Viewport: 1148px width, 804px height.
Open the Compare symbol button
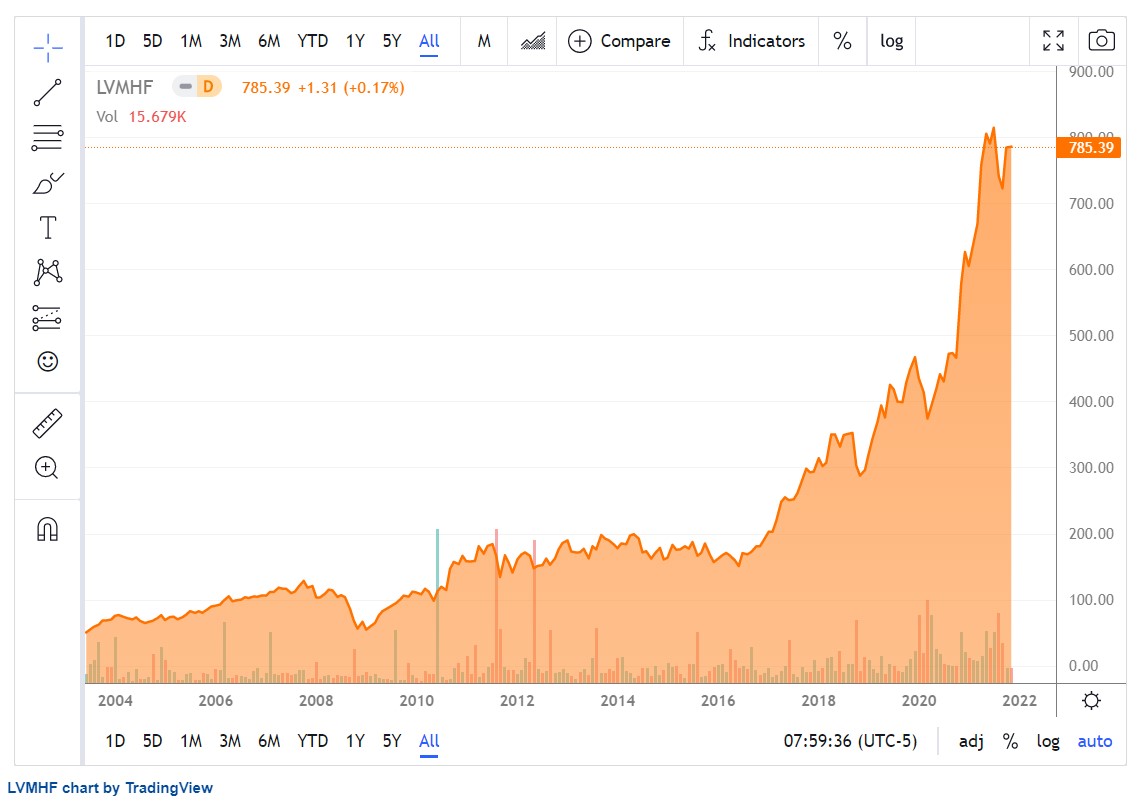coord(619,41)
